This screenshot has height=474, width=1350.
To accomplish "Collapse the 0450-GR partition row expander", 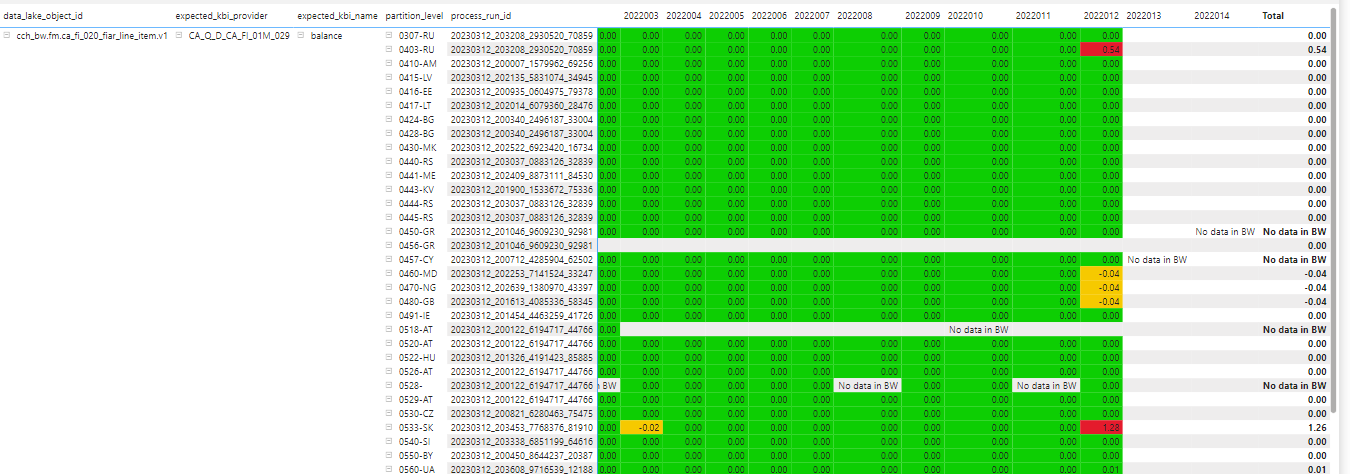I will 390,231.
